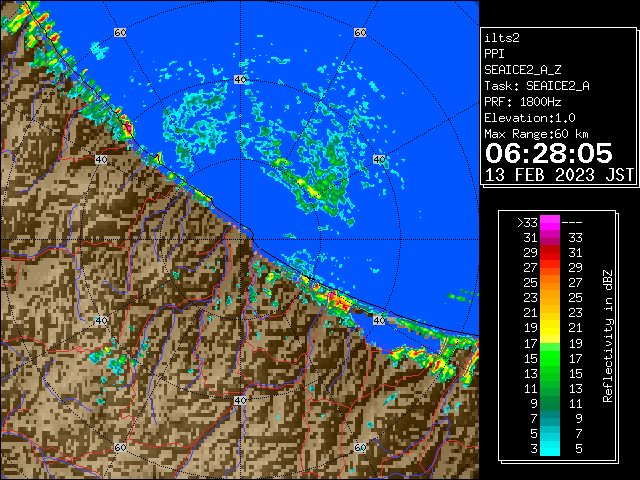Screen dimensions: 640x480
Task: Select the southwest 60 km range ring label
Action: pyautogui.click(x=120, y=447)
